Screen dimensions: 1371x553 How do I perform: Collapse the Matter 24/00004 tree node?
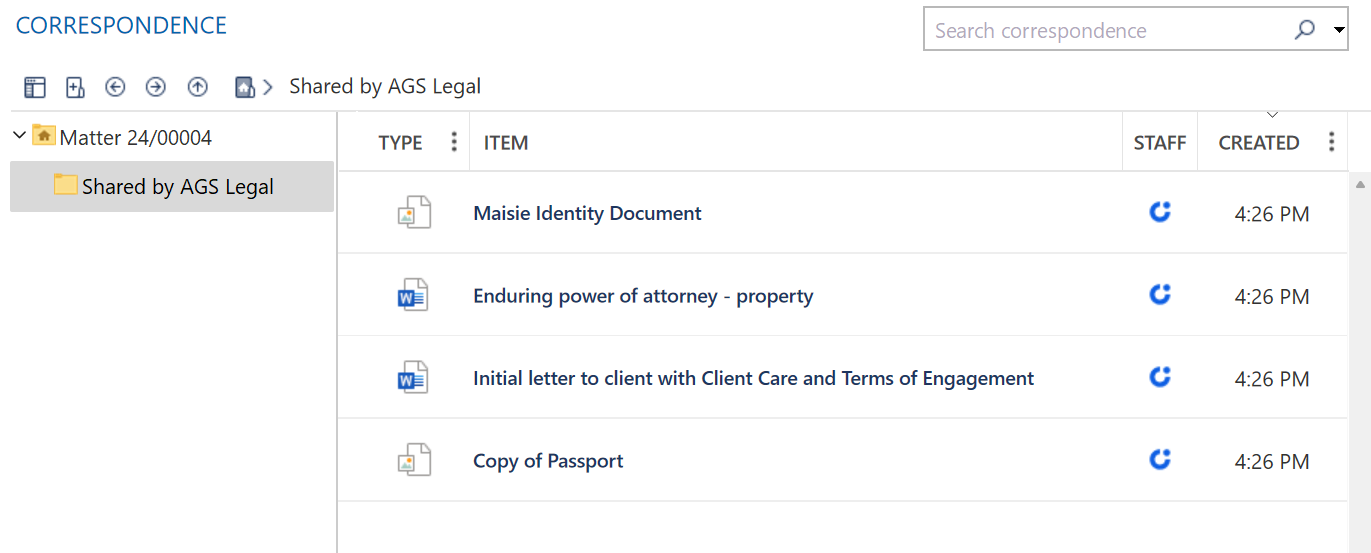(x=19, y=135)
